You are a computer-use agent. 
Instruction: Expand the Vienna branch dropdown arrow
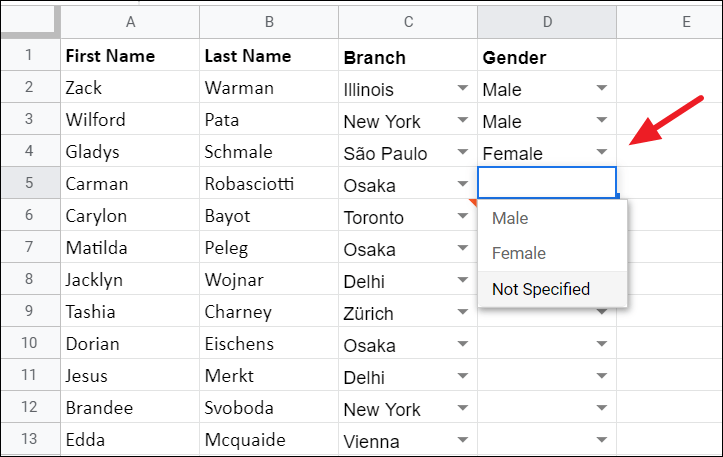pyautogui.click(x=462, y=440)
